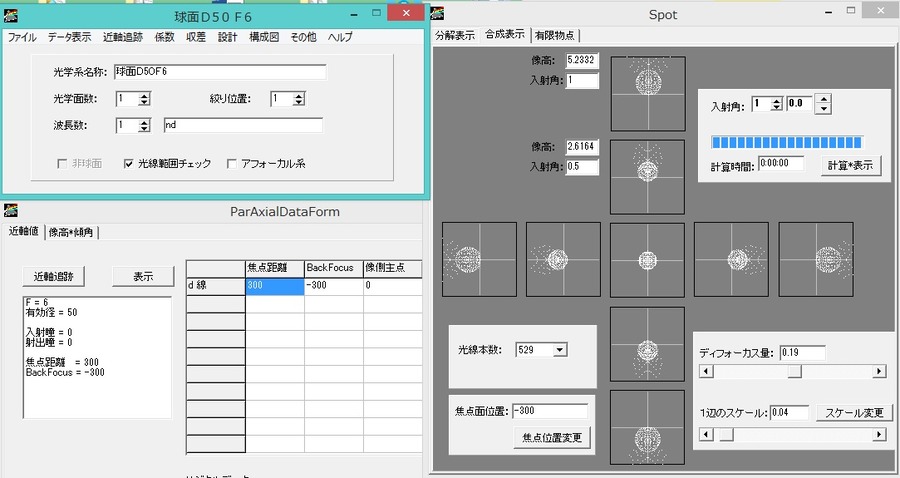
Task: Click the ディフォーカス量 field showing 0.19
Action: (x=802, y=353)
